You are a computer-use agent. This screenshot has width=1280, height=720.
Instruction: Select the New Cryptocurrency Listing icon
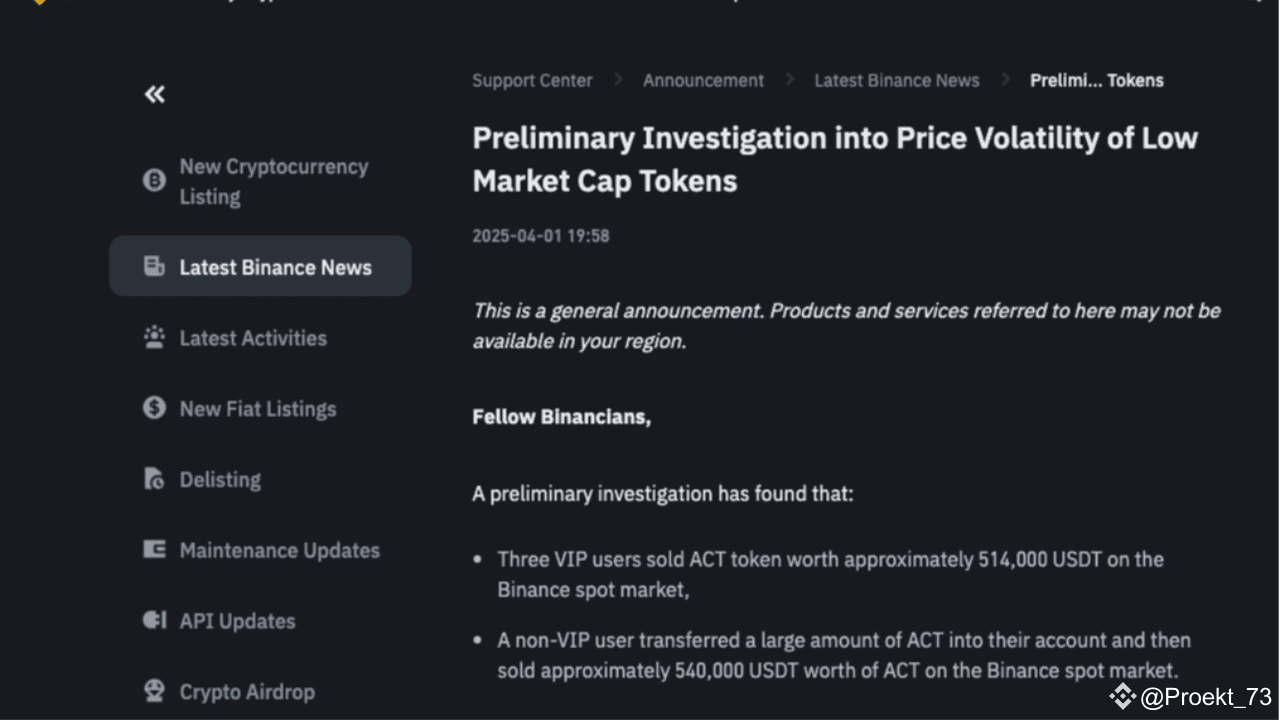[153, 181]
